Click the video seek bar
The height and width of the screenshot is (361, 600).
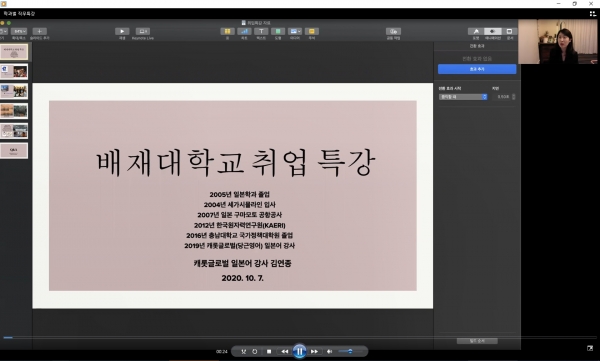click(300, 337)
